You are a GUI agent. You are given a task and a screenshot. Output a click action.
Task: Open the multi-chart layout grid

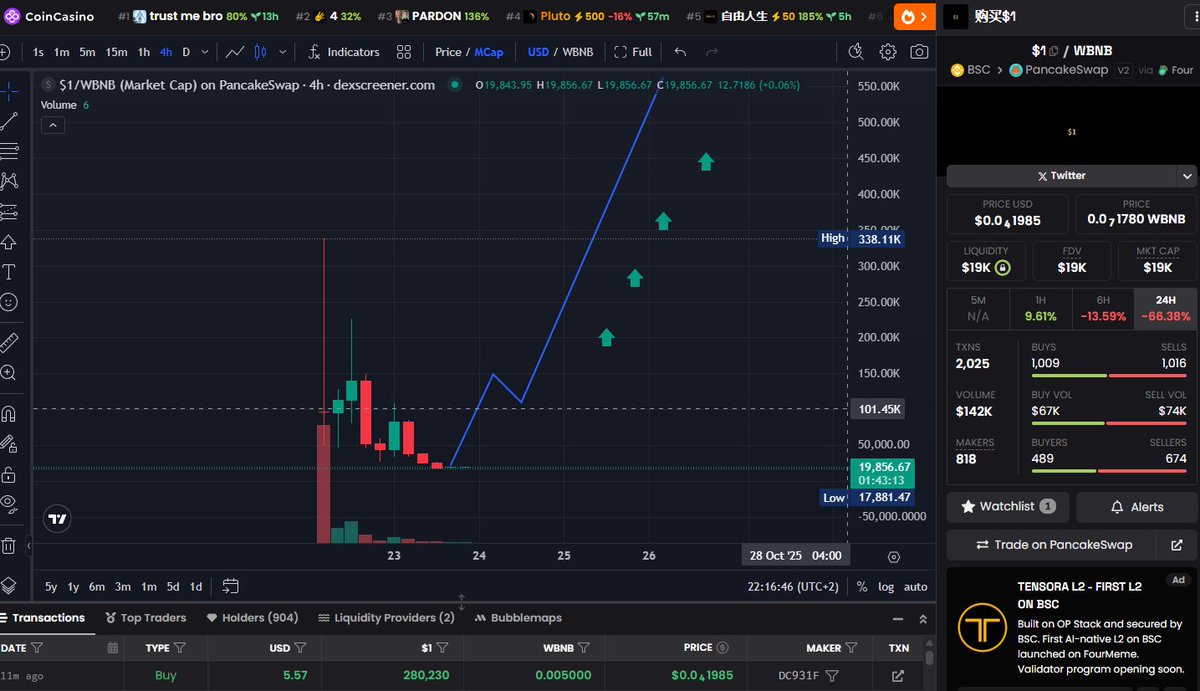pos(404,52)
